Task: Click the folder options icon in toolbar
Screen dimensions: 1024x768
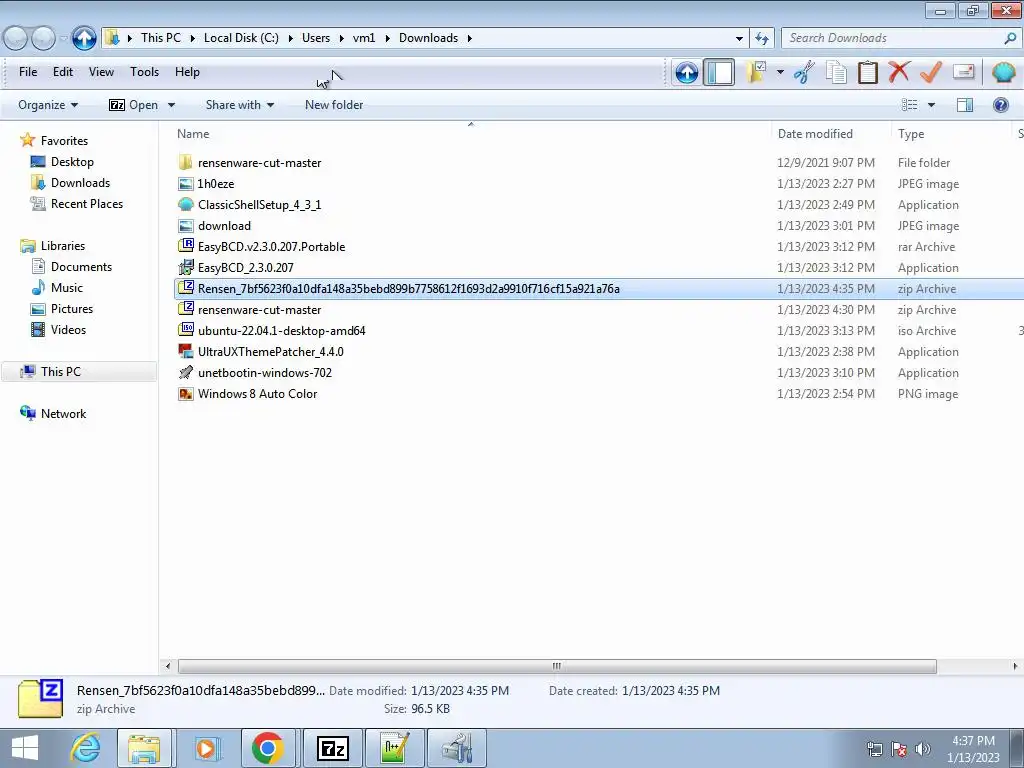Action: click(756, 72)
